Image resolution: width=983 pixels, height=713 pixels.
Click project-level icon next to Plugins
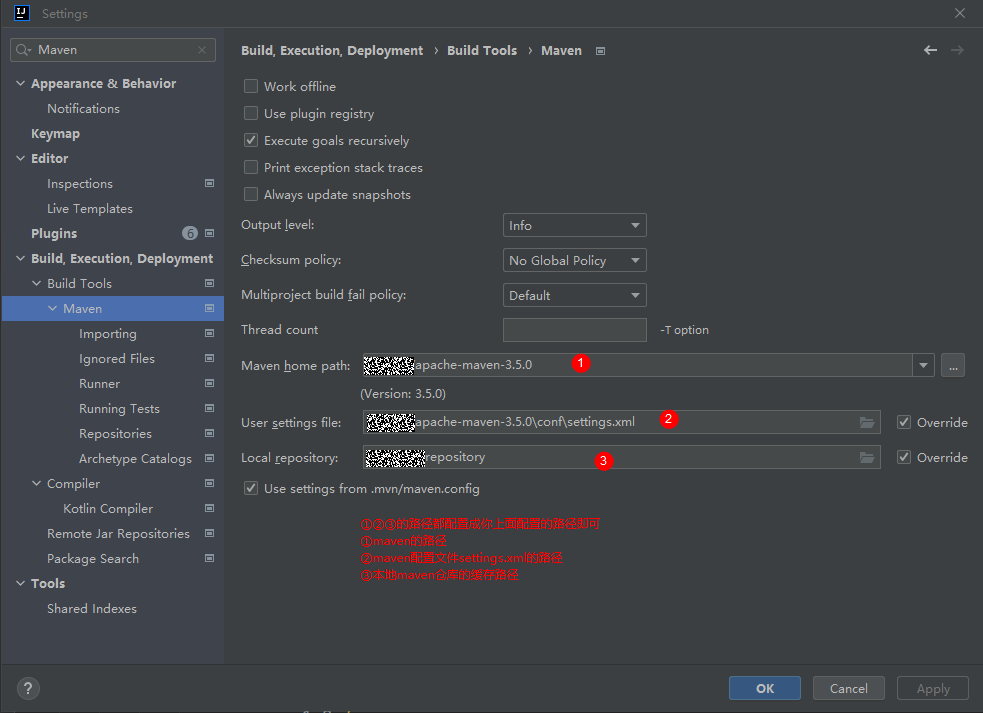[x=209, y=233]
